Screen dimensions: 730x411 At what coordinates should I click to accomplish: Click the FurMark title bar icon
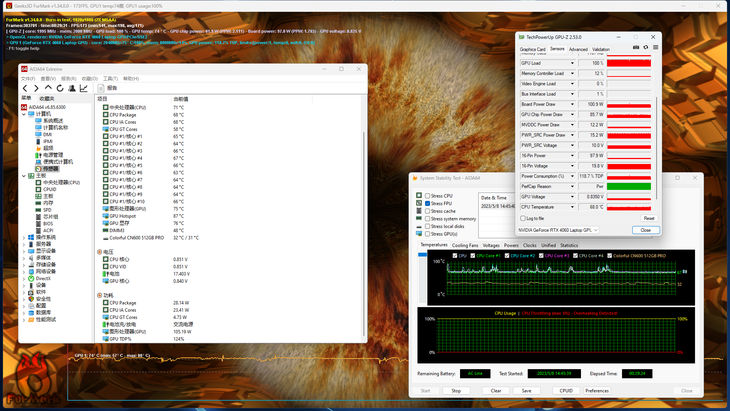[x=9, y=6]
